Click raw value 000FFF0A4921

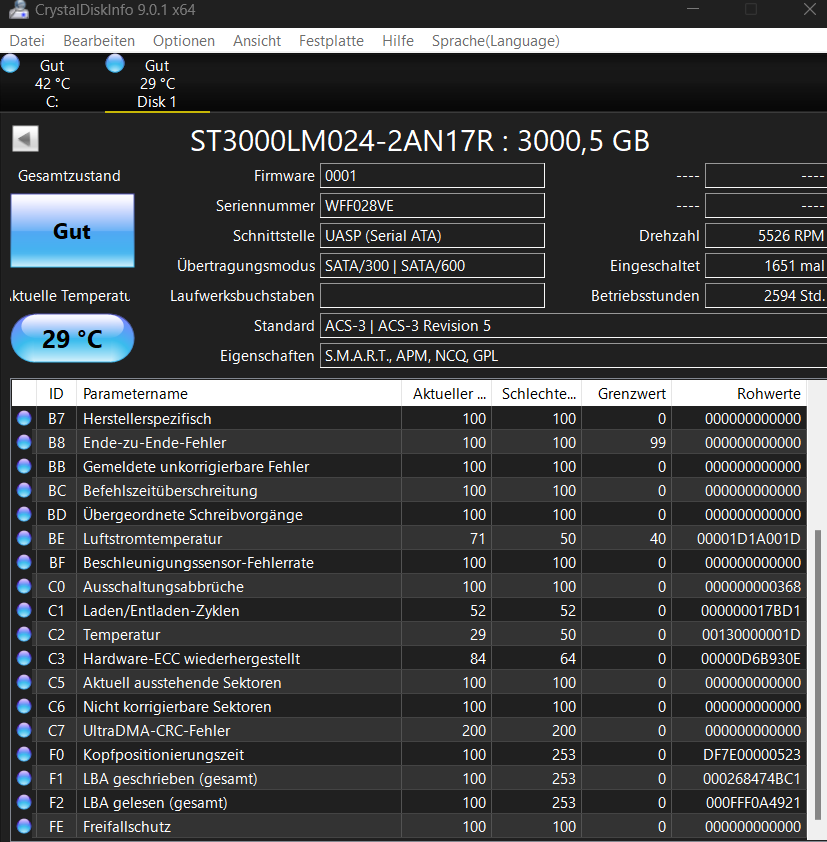[753, 803]
